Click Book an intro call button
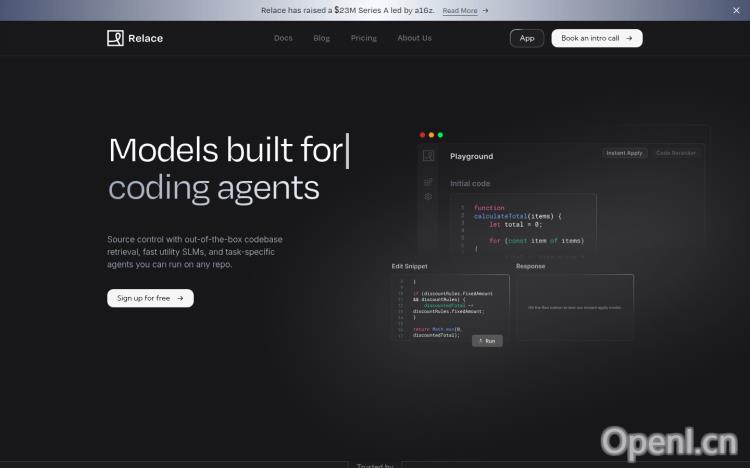750x468 pixels. 596,38
